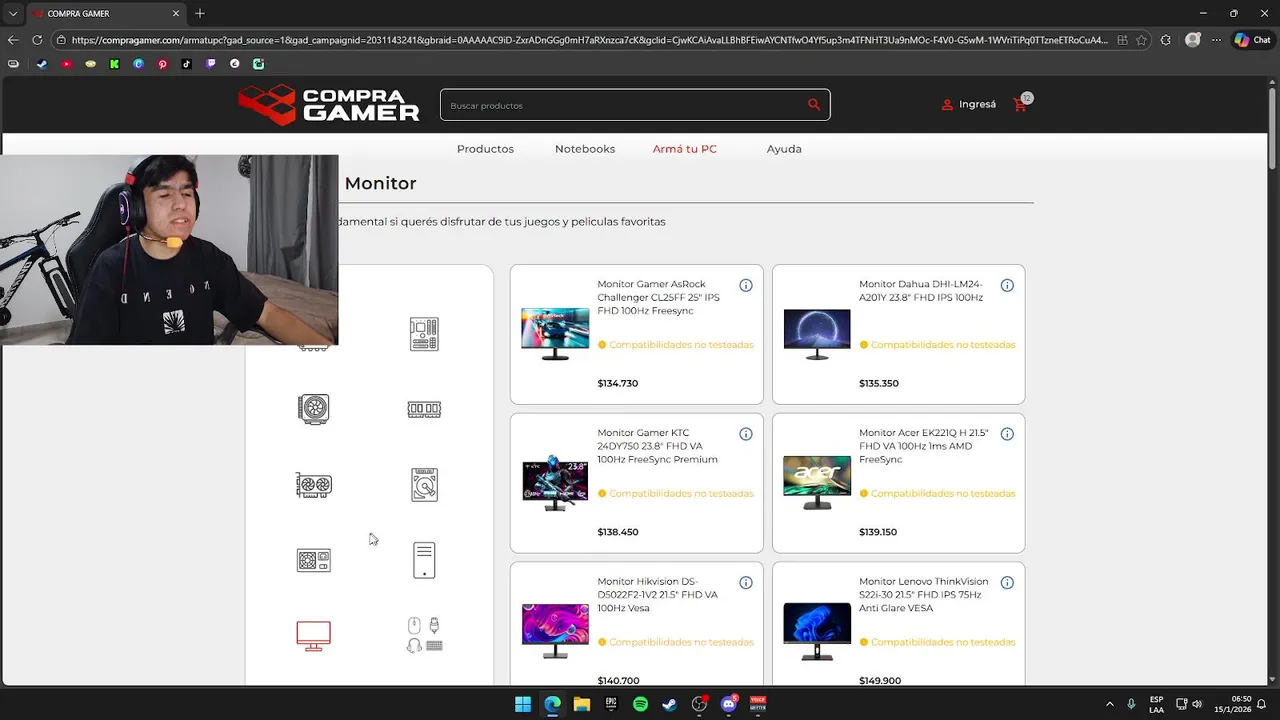Viewport: 1280px width, 720px height.
Task: Open the Copilot Chat button
Action: [1253, 40]
